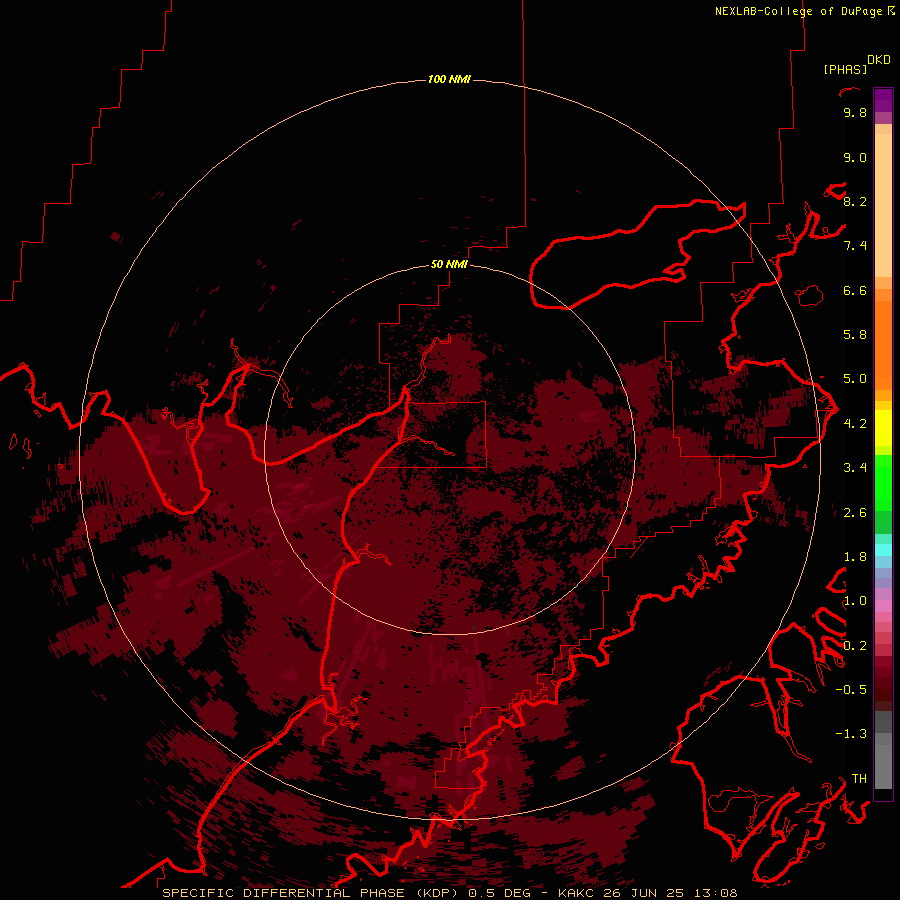The height and width of the screenshot is (900, 900).
Task: Click the 0.2 value on color scale
Action: [x=855, y=646]
